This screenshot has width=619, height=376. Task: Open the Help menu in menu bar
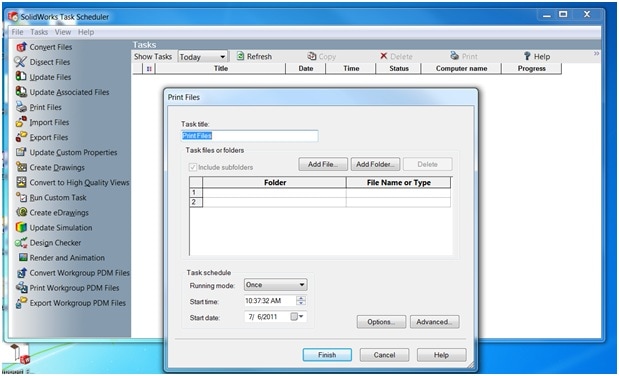click(86, 32)
